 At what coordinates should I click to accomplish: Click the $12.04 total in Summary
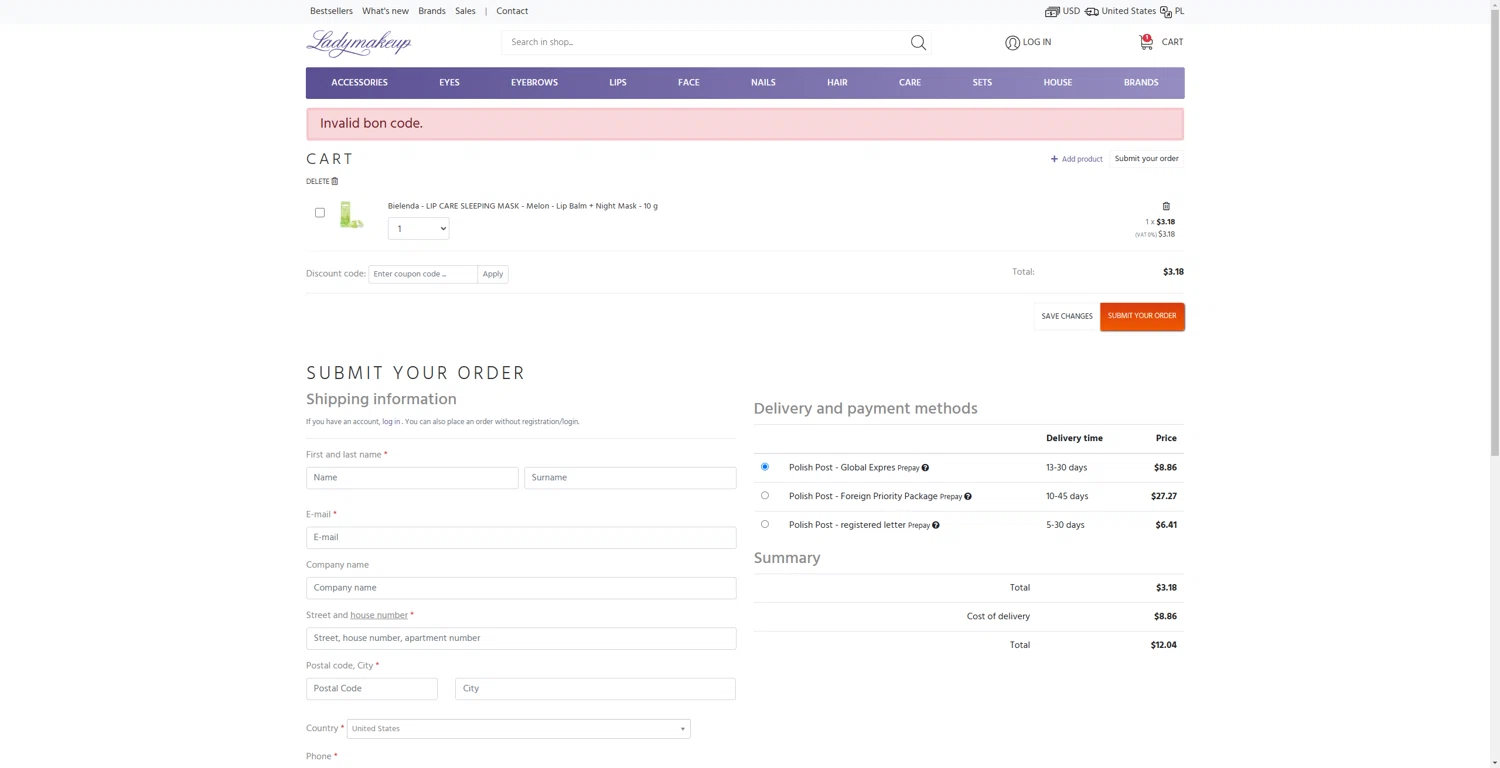pyautogui.click(x=1163, y=646)
